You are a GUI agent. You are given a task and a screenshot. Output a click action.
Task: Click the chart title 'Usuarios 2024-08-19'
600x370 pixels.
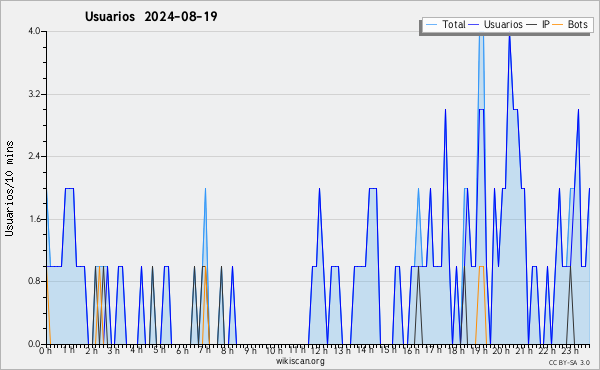pos(151,16)
